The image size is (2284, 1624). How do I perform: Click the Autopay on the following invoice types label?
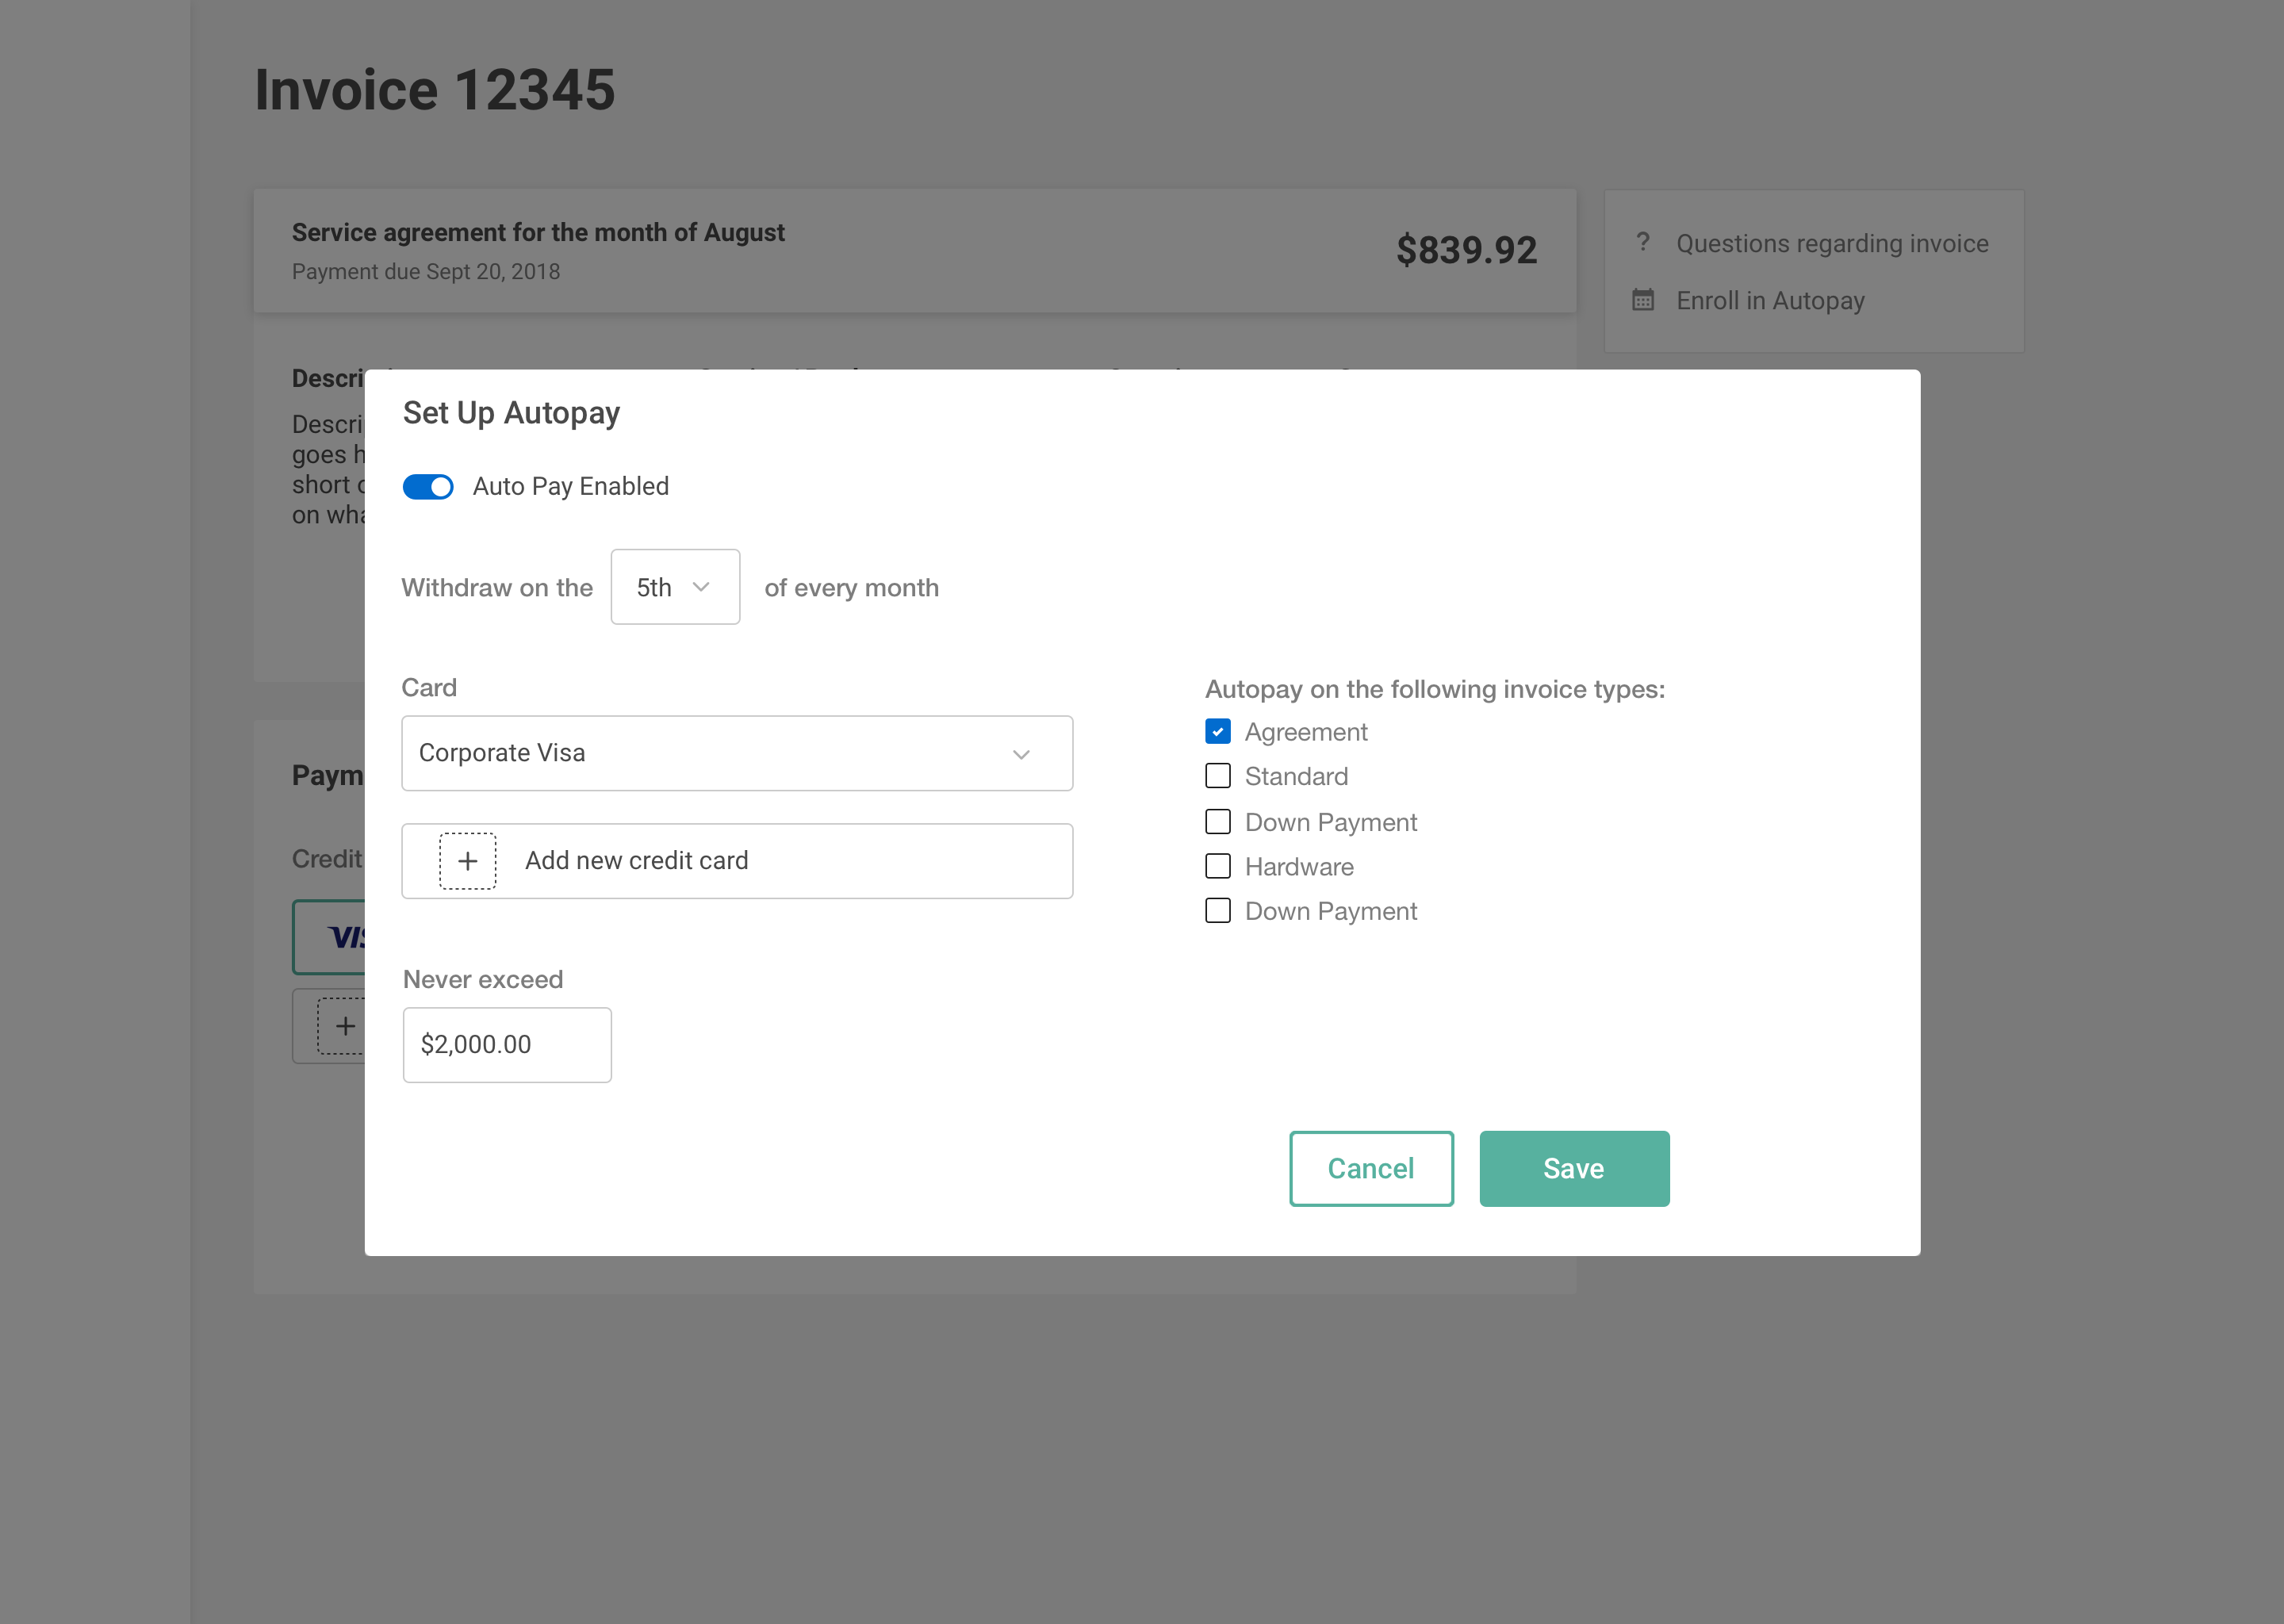click(1435, 690)
